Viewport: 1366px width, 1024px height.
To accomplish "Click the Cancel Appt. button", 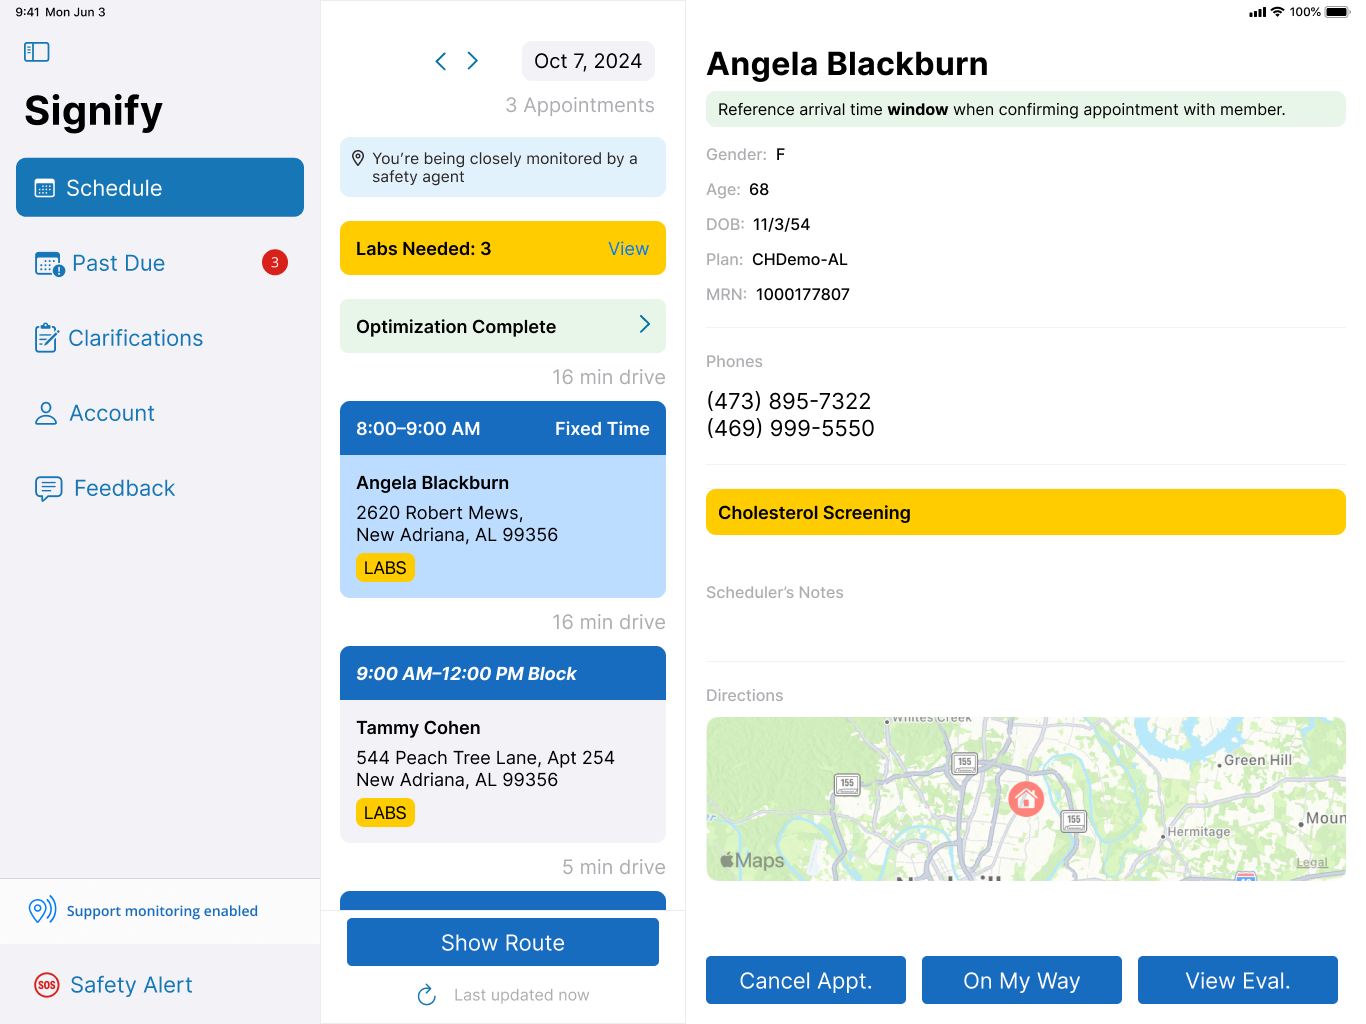I will click(806, 980).
